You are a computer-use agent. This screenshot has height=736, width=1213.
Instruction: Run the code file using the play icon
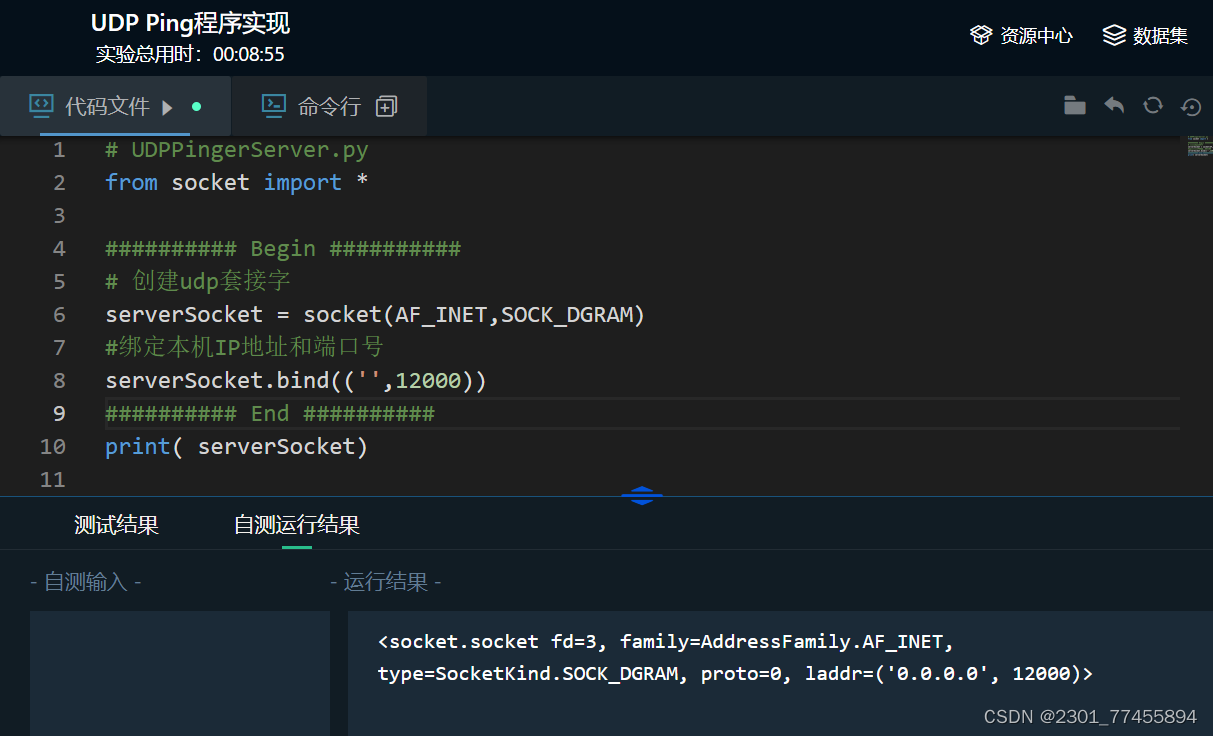[x=166, y=105]
